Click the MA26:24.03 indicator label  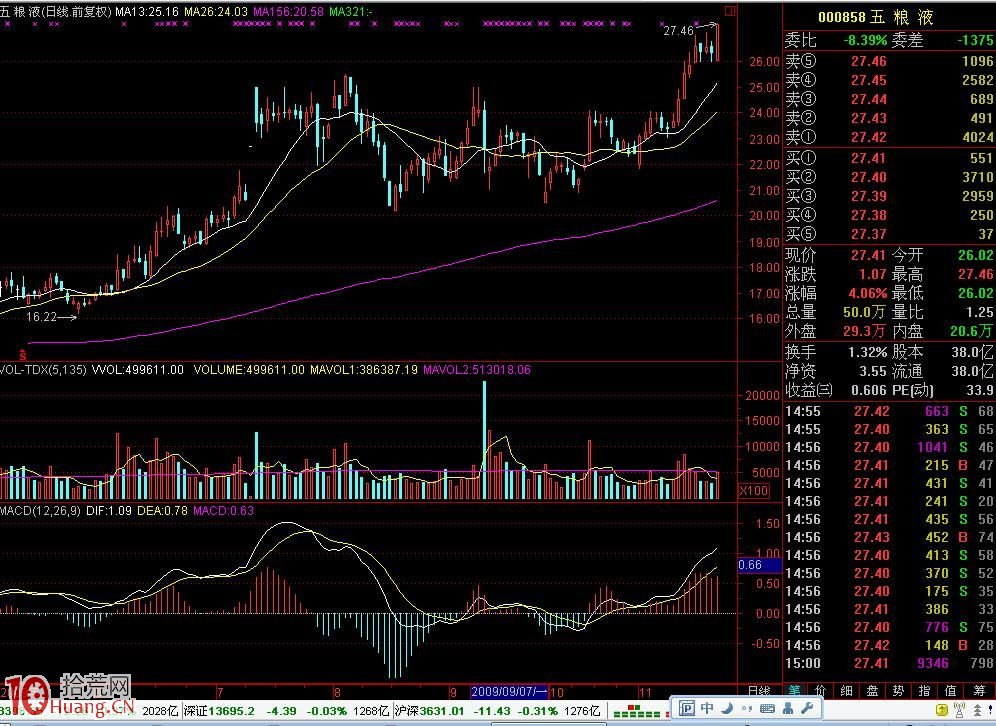216,11
